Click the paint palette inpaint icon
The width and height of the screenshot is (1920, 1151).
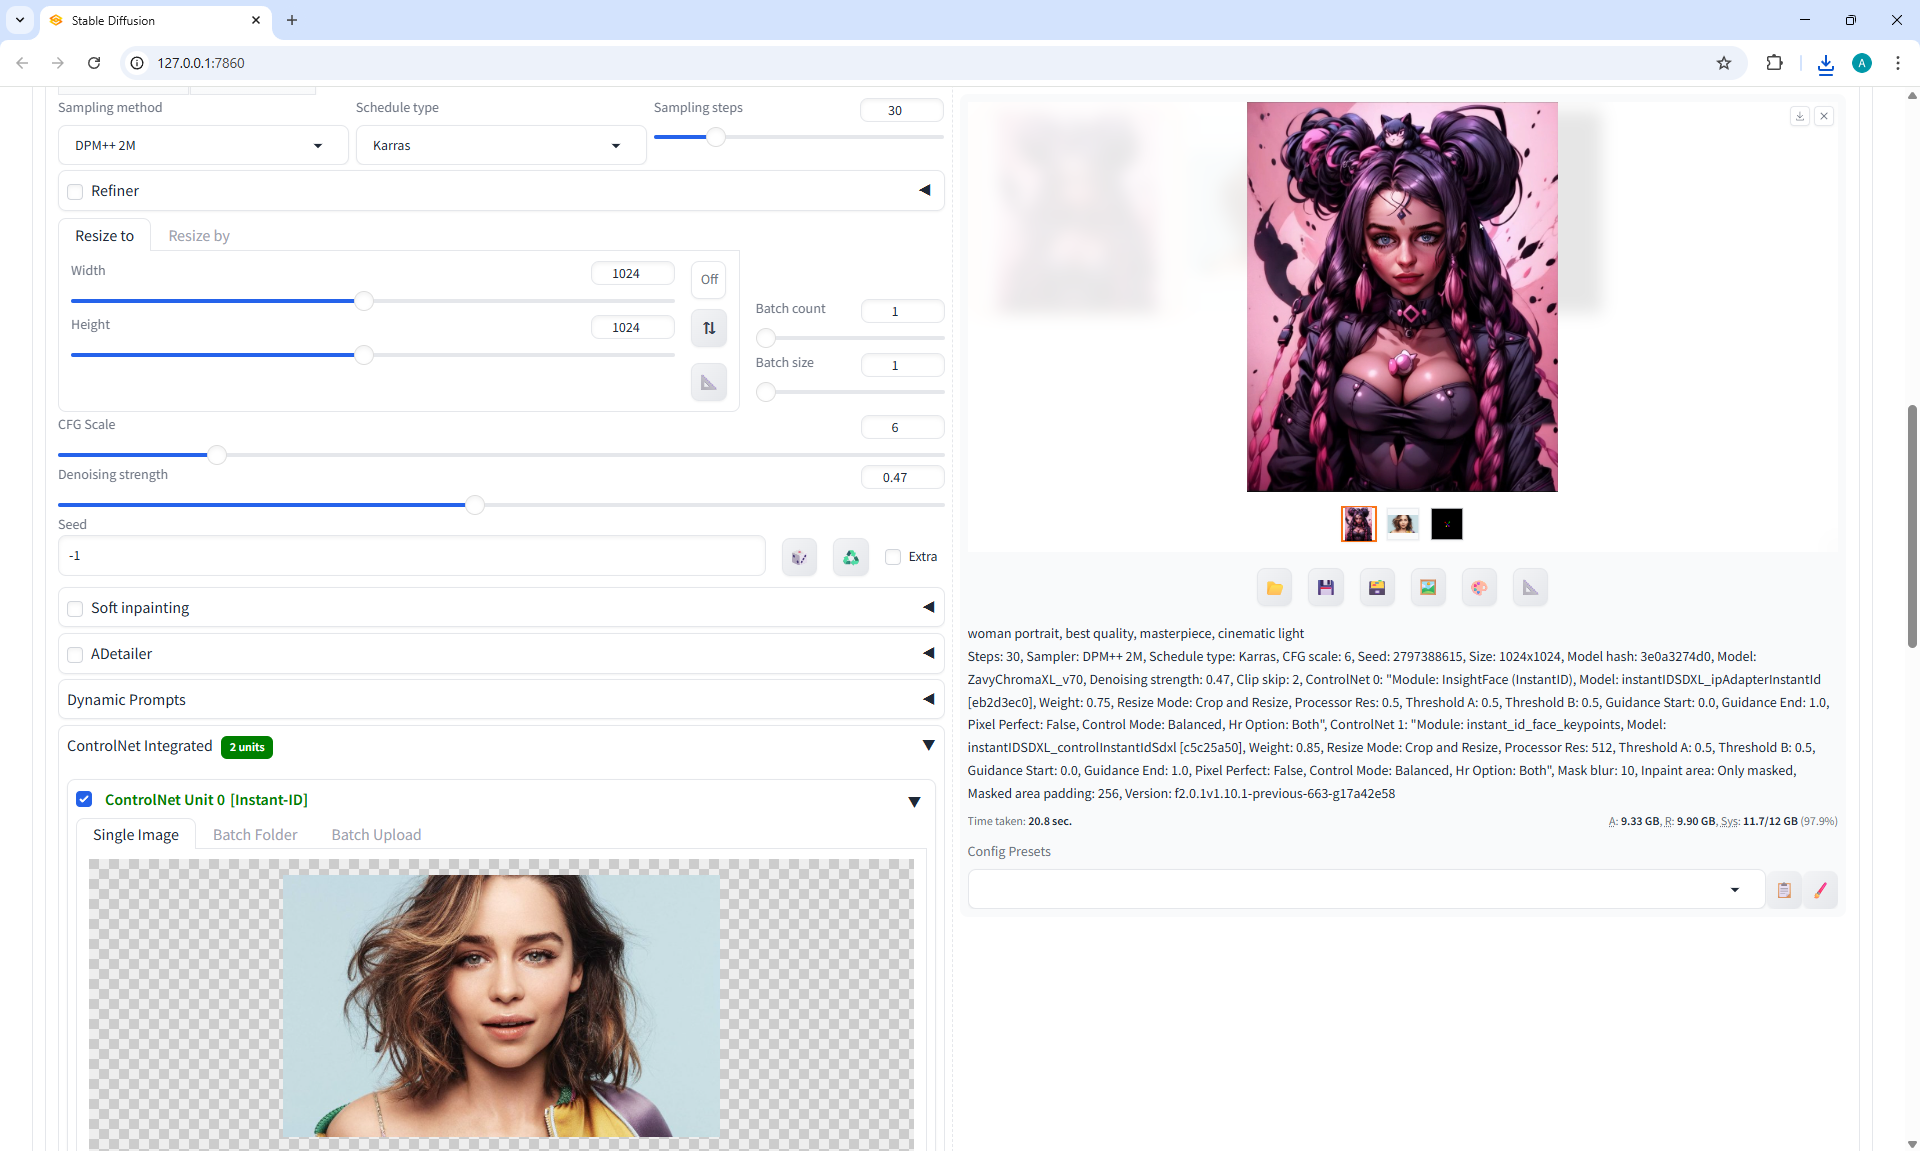(x=1479, y=588)
